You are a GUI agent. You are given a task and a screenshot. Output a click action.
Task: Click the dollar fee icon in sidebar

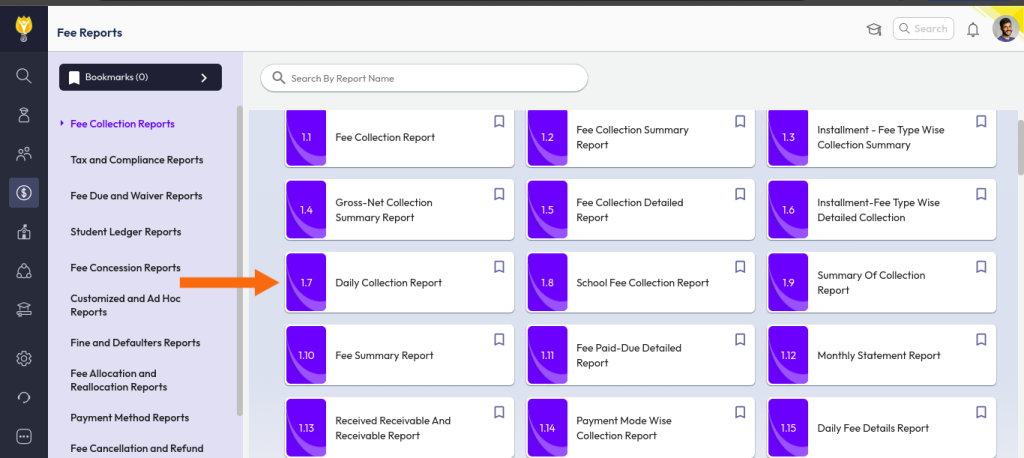24,192
